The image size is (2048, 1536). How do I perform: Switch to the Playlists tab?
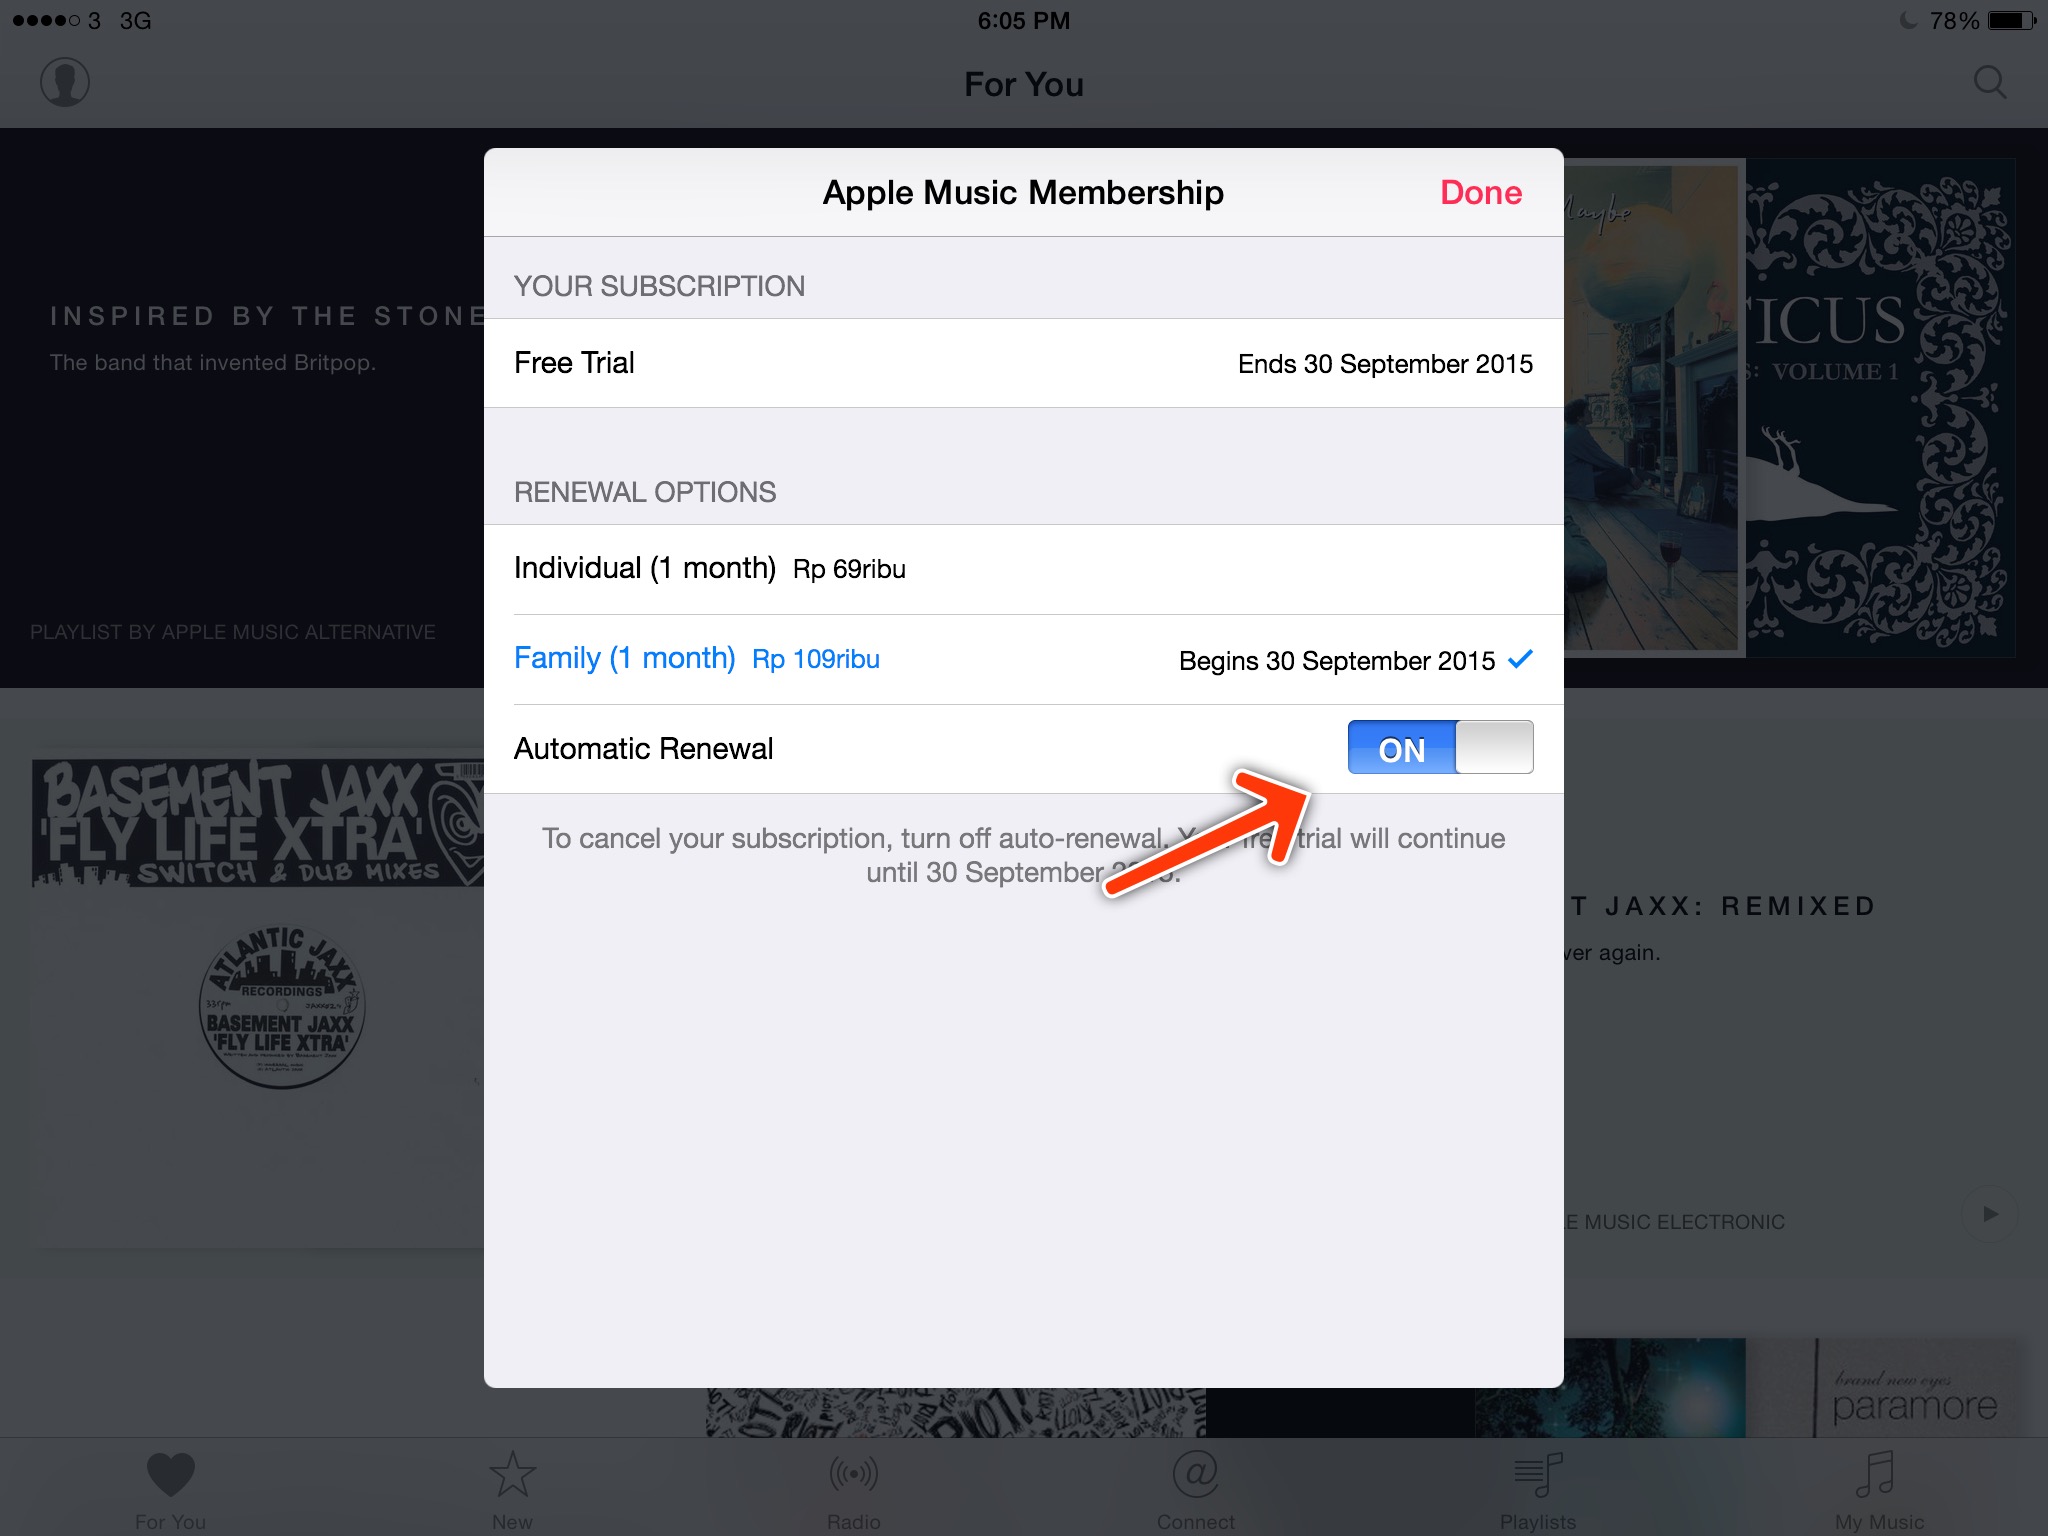(x=1538, y=1490)
